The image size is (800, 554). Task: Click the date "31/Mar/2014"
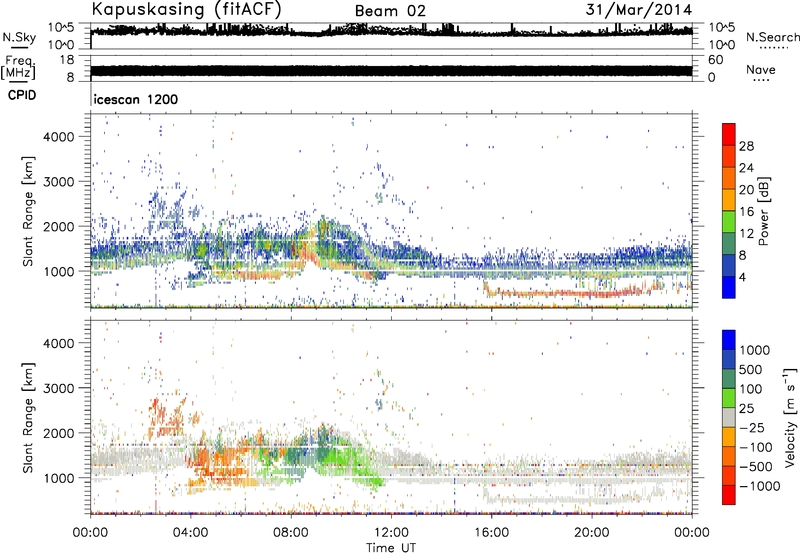639,10
